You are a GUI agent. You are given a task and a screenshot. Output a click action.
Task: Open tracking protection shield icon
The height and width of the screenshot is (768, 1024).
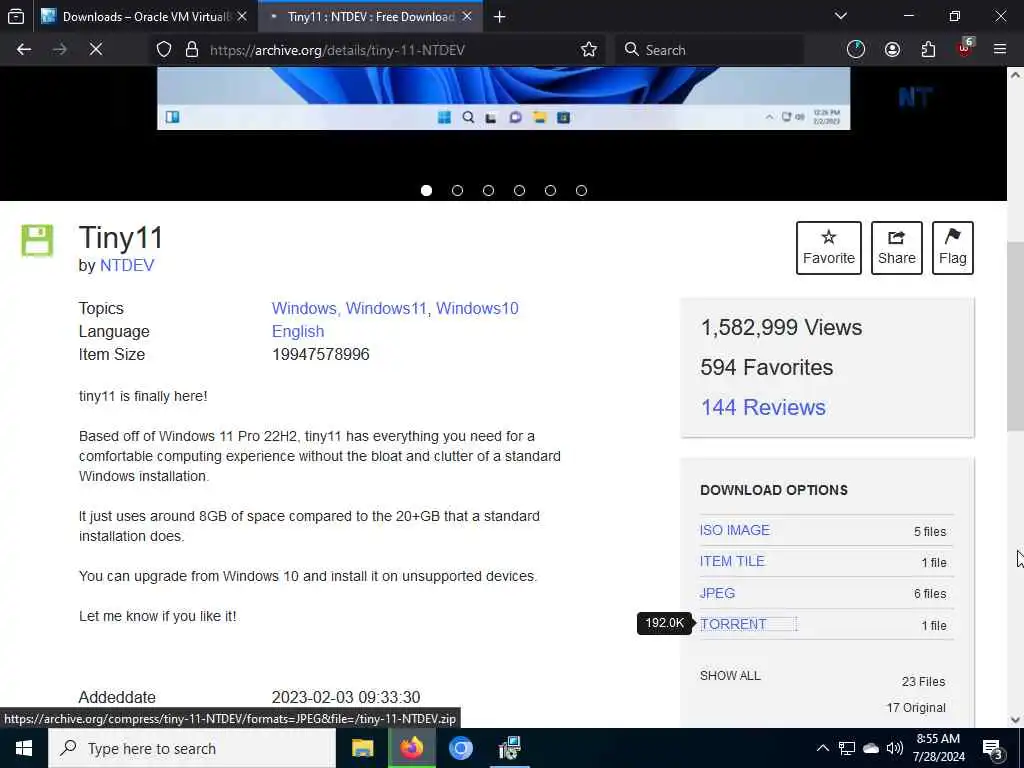[x=164, y=50]
